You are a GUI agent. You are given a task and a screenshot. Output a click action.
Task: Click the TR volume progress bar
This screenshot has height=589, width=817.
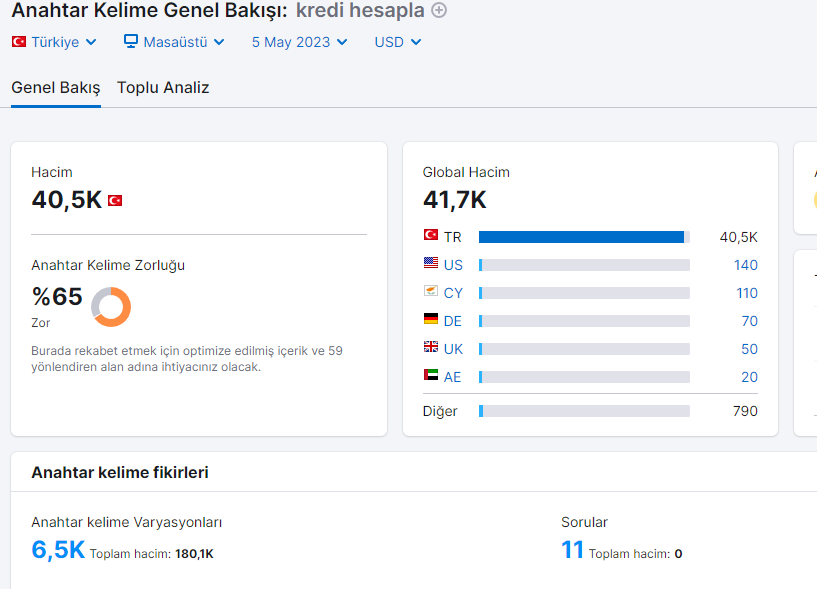coord(584,237)
